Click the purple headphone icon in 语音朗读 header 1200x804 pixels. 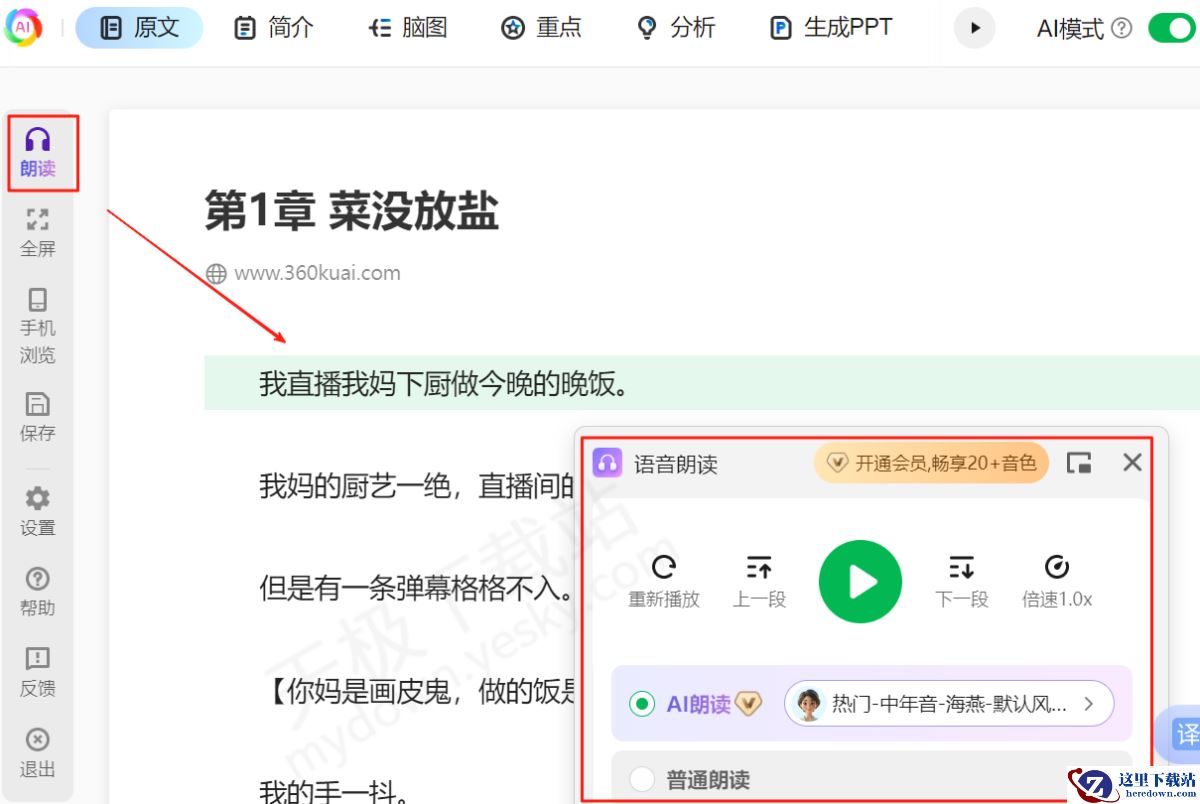coord(607,463)
